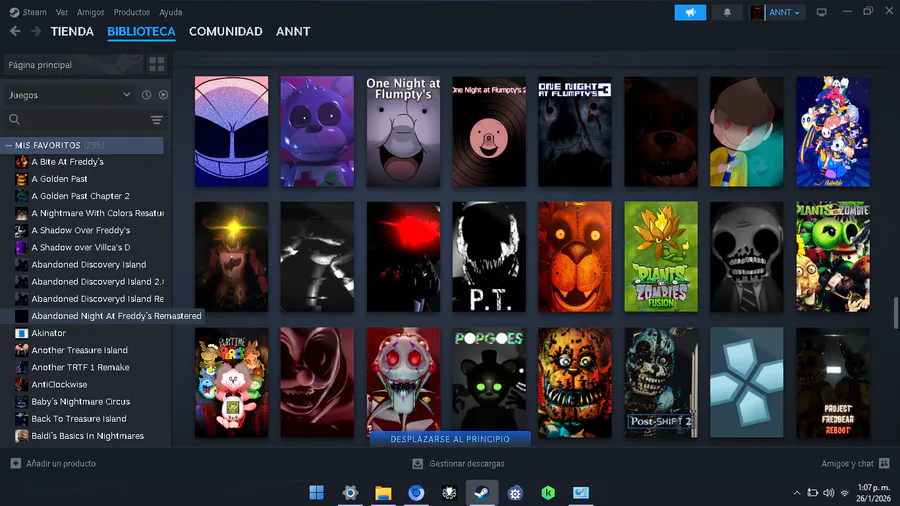This screenshot has height=506, width=900.
Task: Click the Steam taskbar icon
Action: coord(482,493)
